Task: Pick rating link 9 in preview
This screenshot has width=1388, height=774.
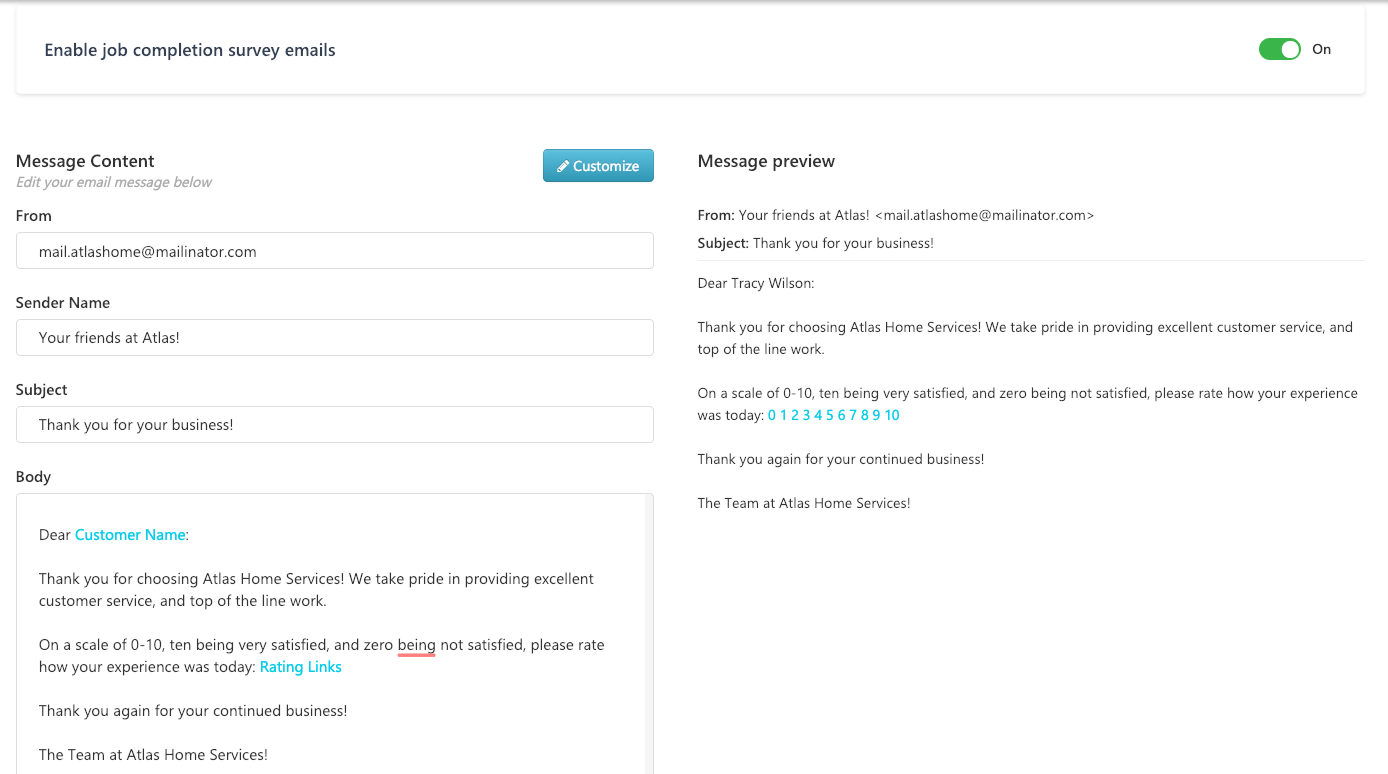Action: click(x=876, y=415)
